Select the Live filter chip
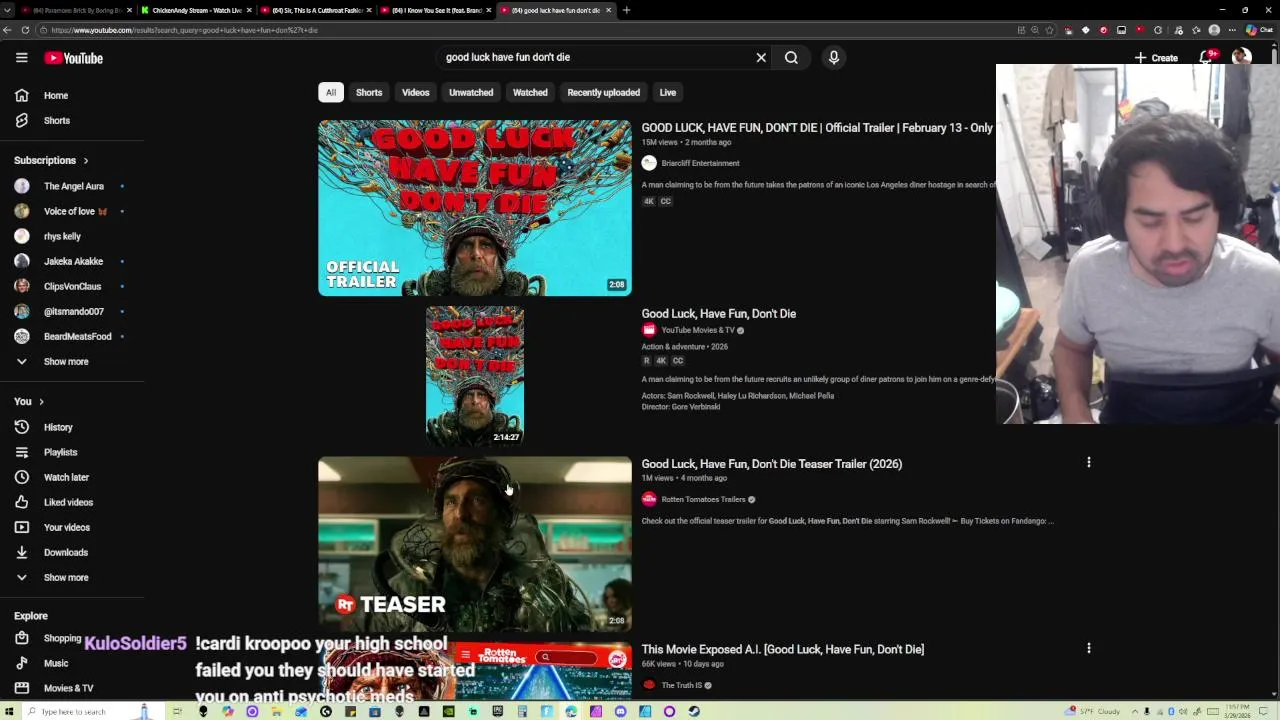 pos(668,92)
